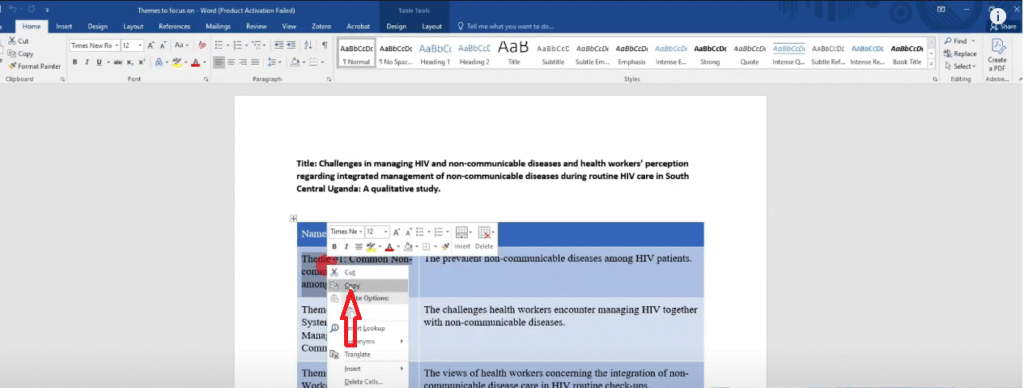The image size is (1024, 388).
Task: Switch to the References ribbon tab
Action: 174,27
